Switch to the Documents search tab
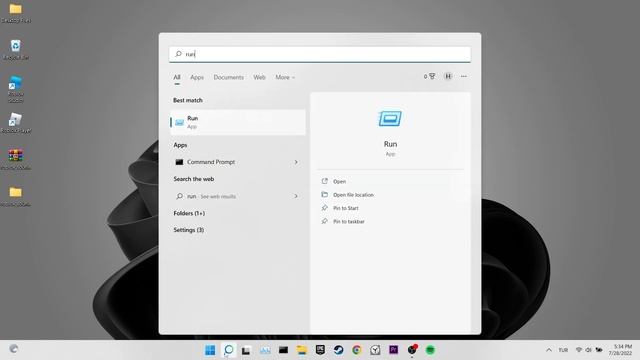Image resolution: width=640 pixels, height=360 pixels. pos(228,77)
